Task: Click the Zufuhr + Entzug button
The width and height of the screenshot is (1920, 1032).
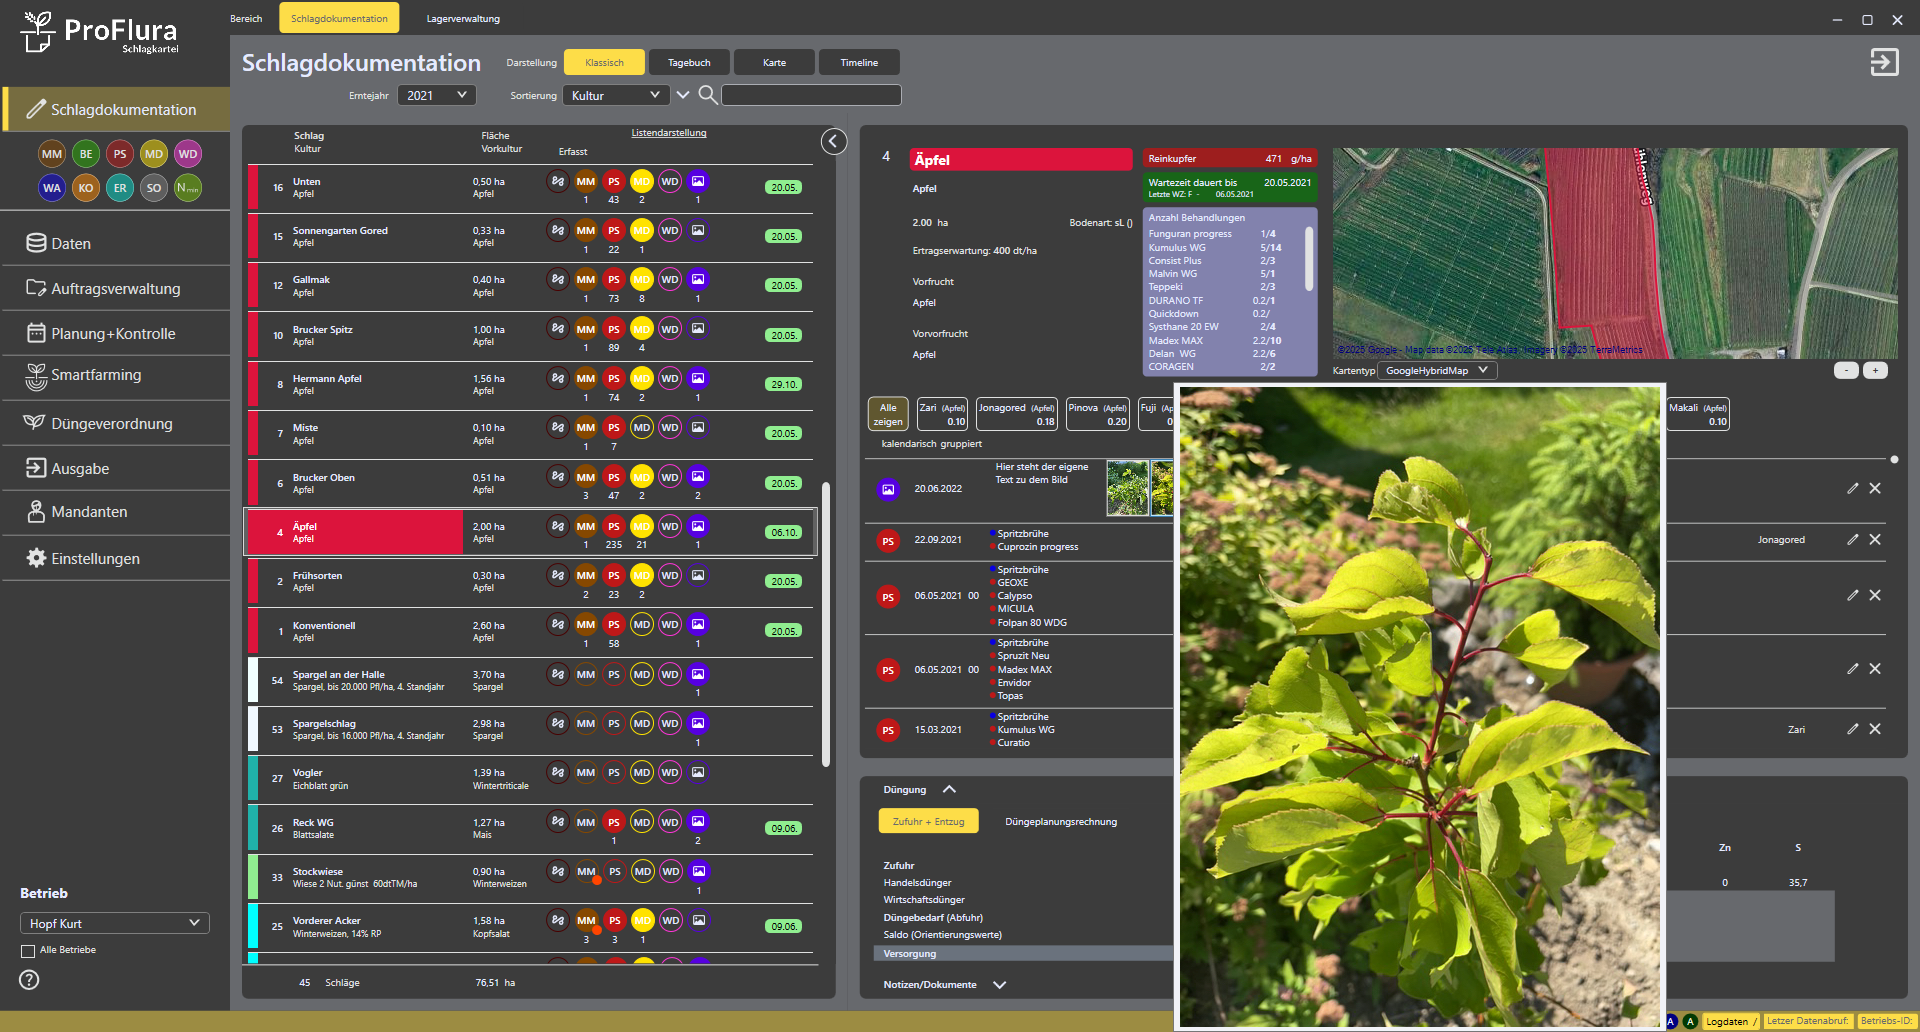Action: pyautogui.click(x=928, y=822)
